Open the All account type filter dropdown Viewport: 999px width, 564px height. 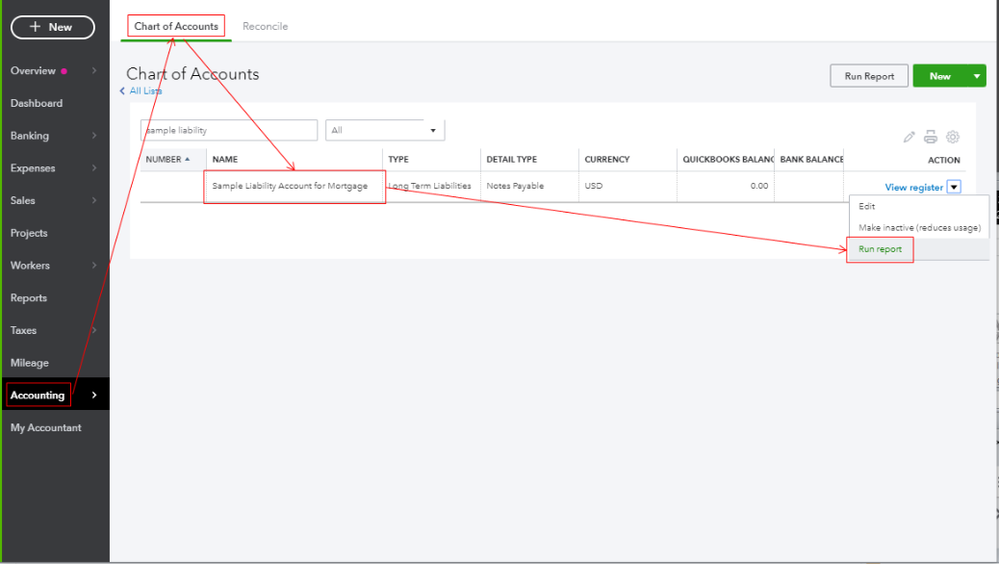385,130
